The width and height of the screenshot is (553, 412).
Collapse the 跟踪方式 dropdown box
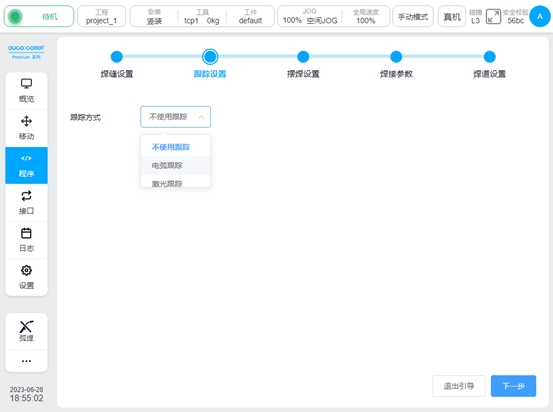[x=176, y=117]
